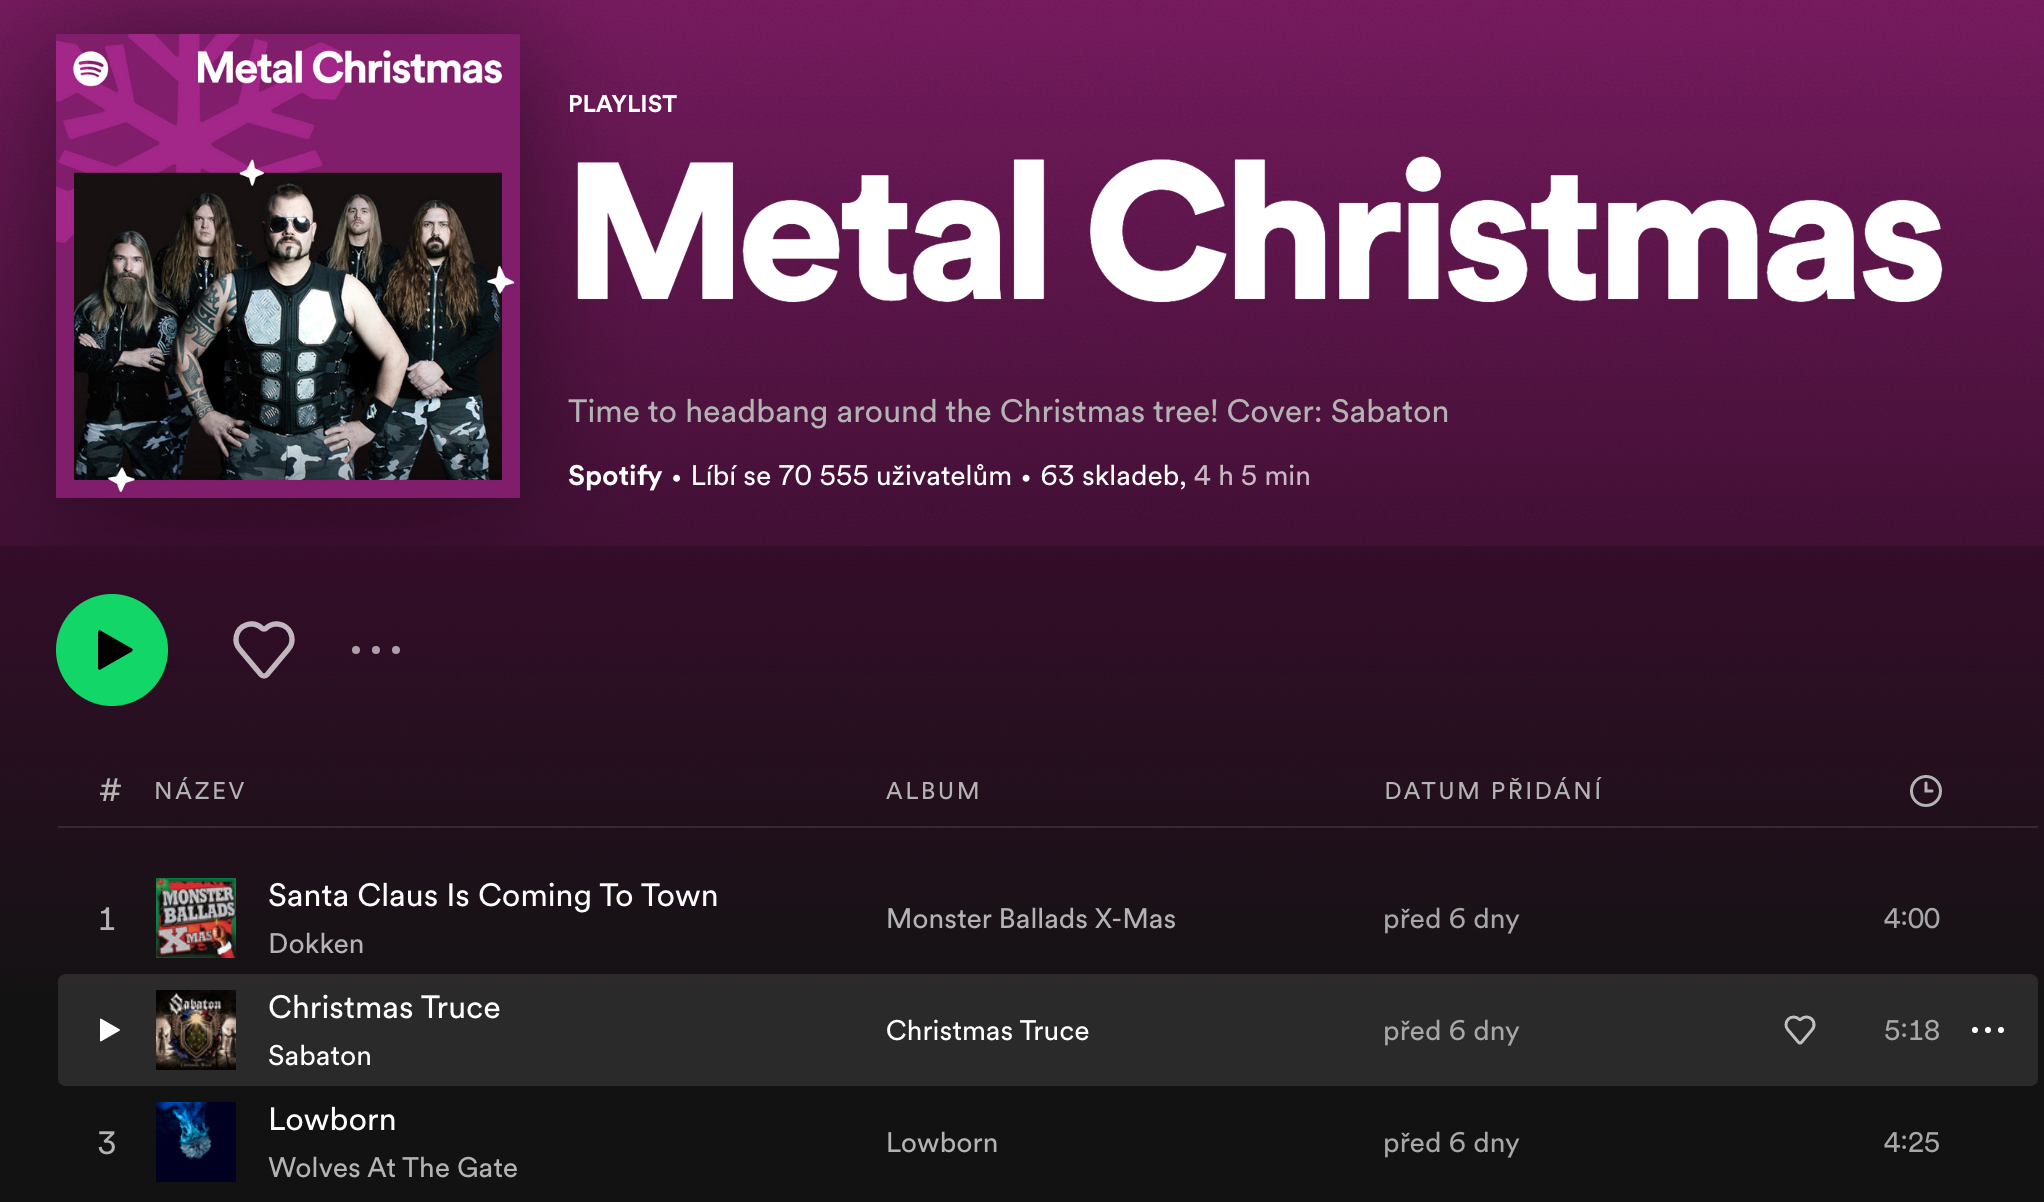Sort by track number hash column
The height and width of the screenshot is (1202, 2044).
[x=110, y=791]
